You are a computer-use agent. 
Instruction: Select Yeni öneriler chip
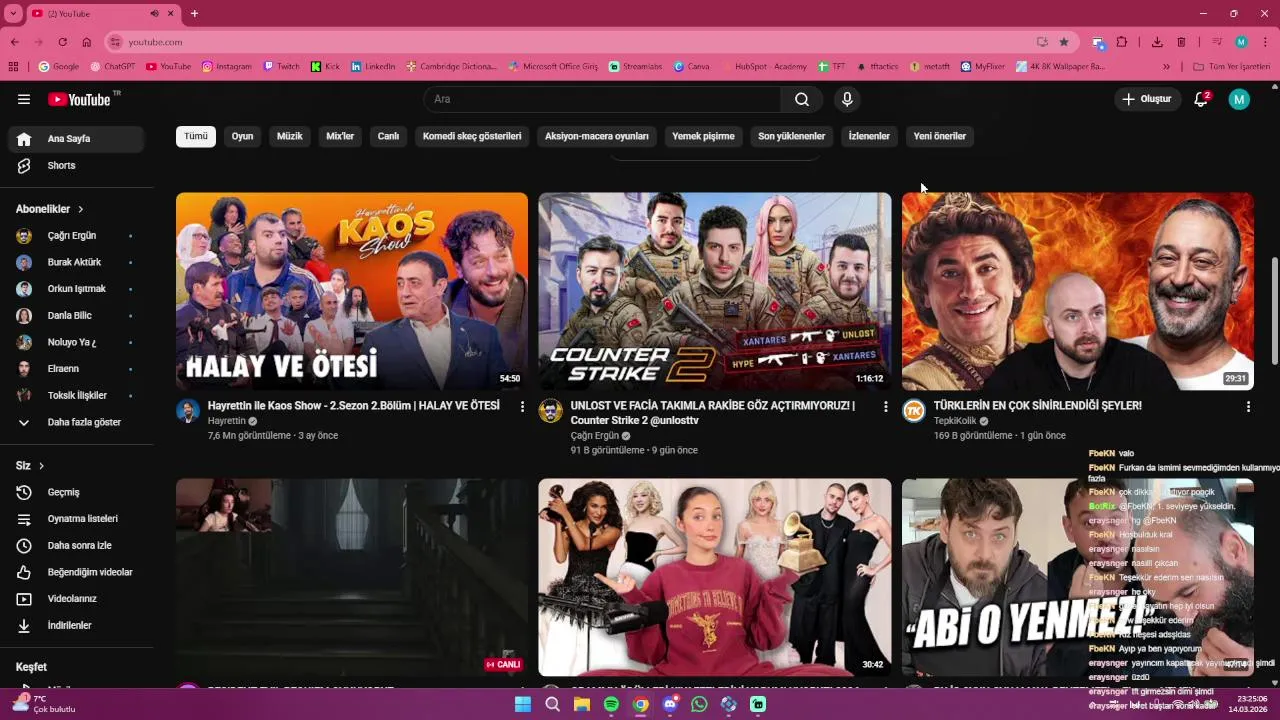click(x=940, y=136)
